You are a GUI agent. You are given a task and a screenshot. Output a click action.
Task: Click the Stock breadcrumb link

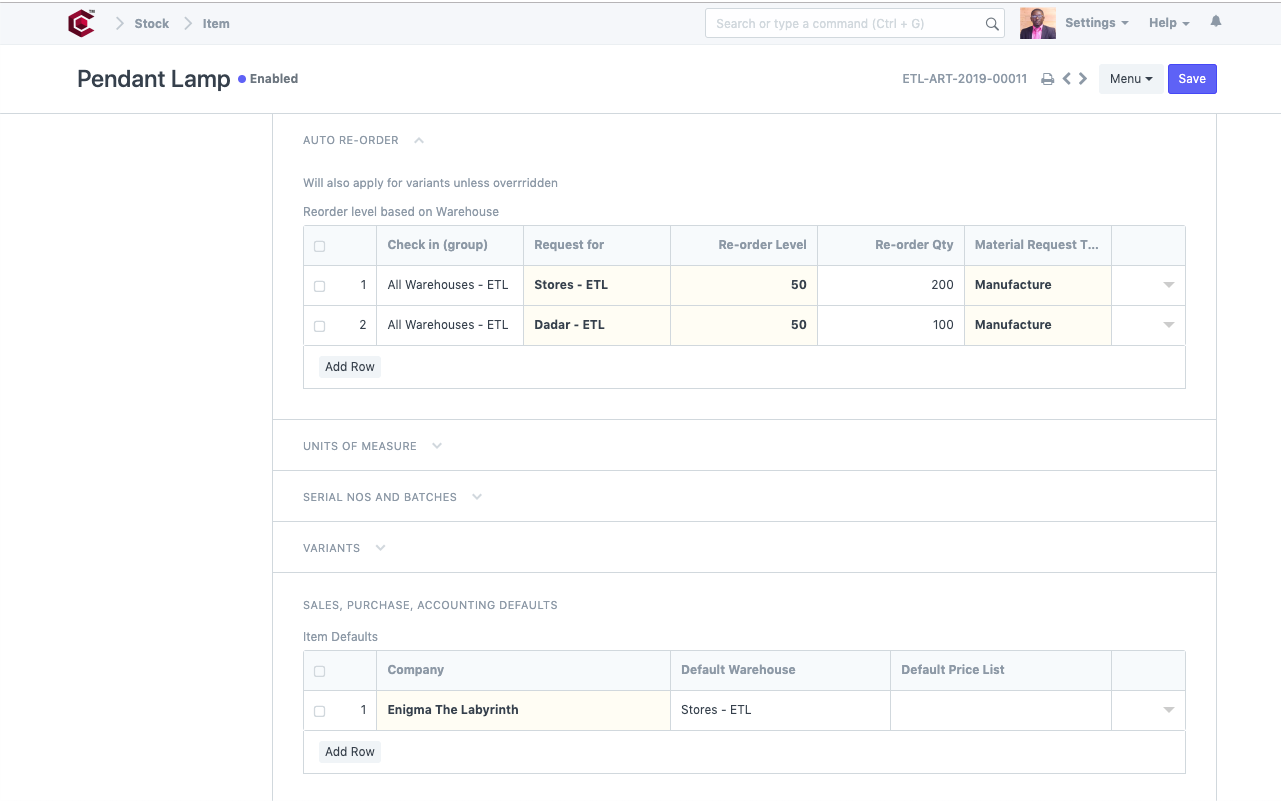point(152,23)
